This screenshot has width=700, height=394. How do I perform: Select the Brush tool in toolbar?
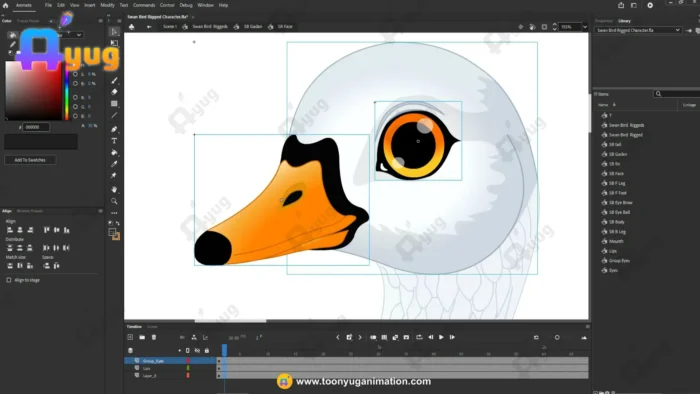[114, 81]
